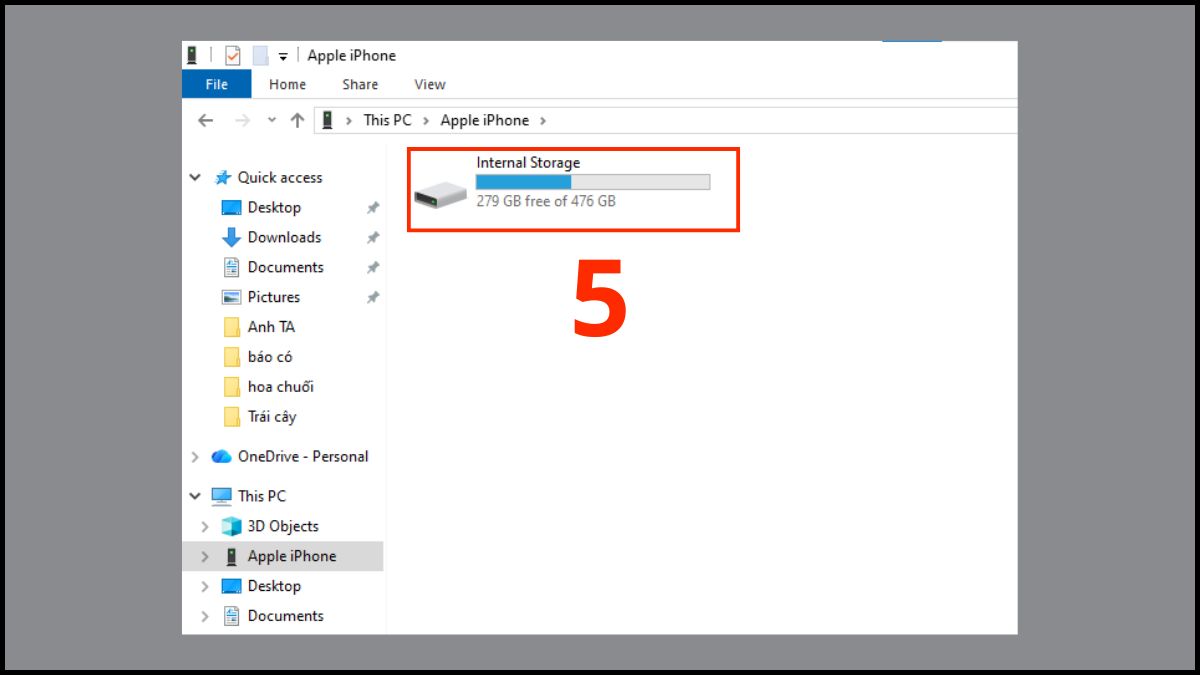Open the báo có folder

pyautogui.click(x=270, y=357)
